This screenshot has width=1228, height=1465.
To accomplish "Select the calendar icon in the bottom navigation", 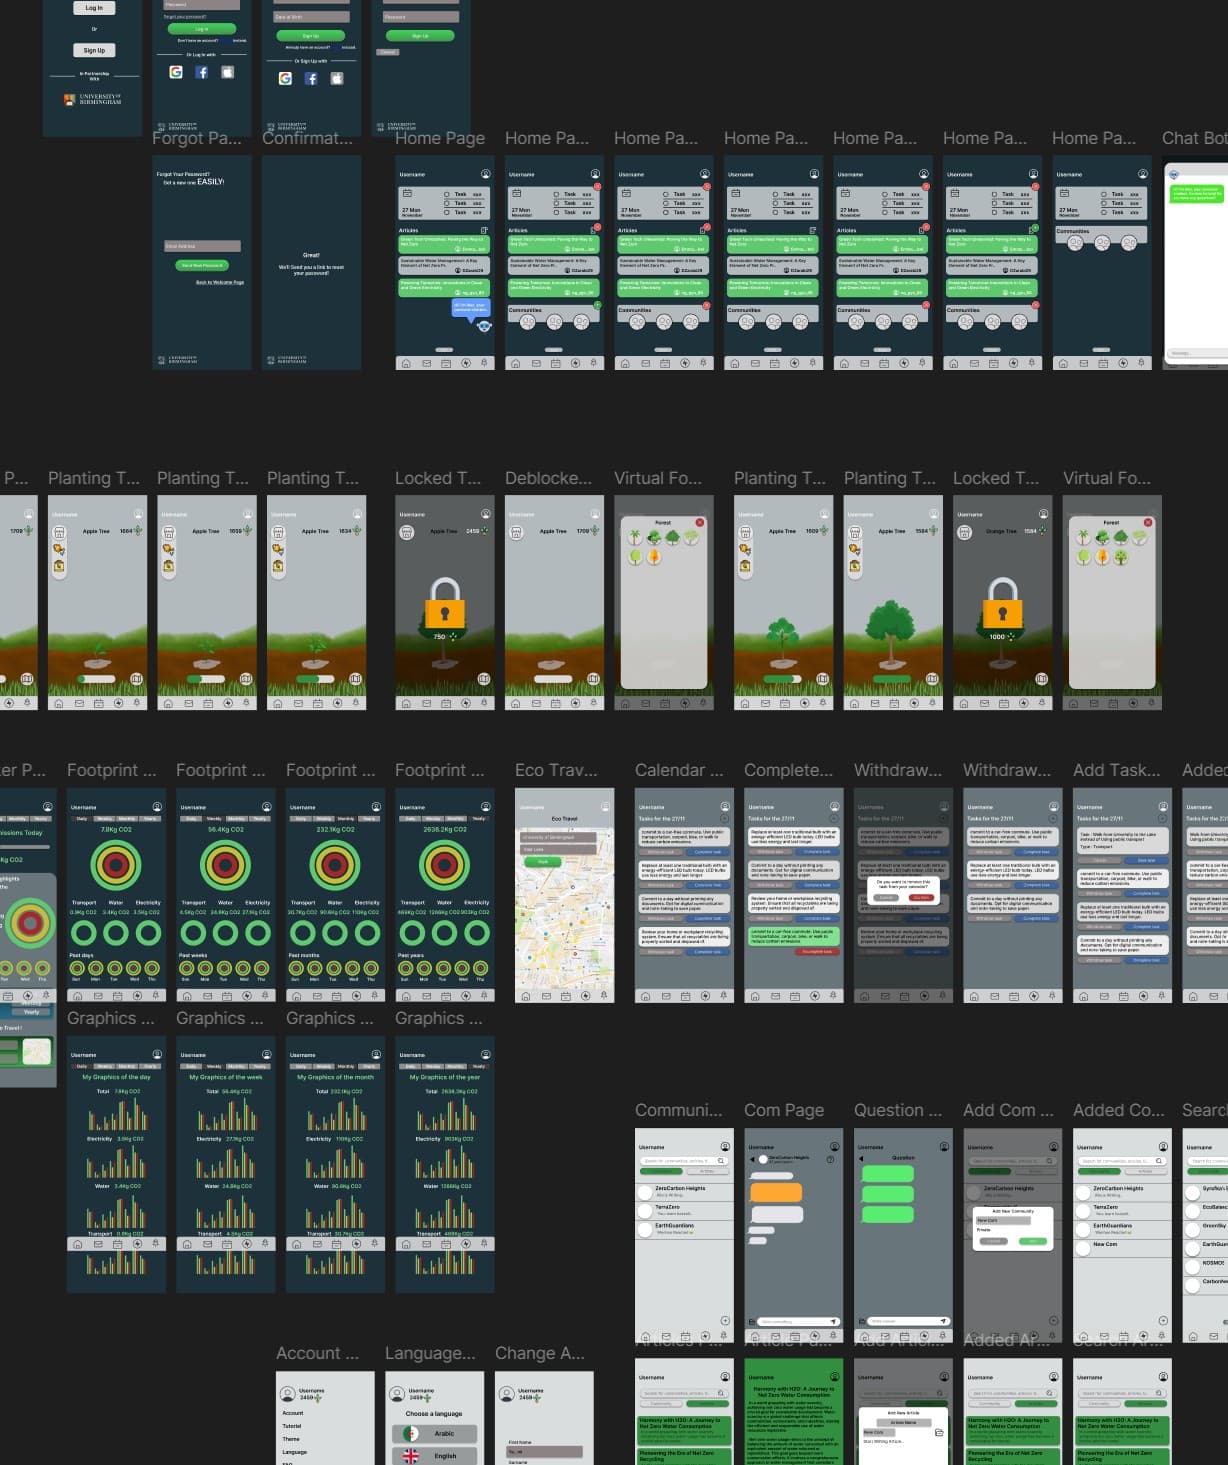I will (x=447, y=364).
